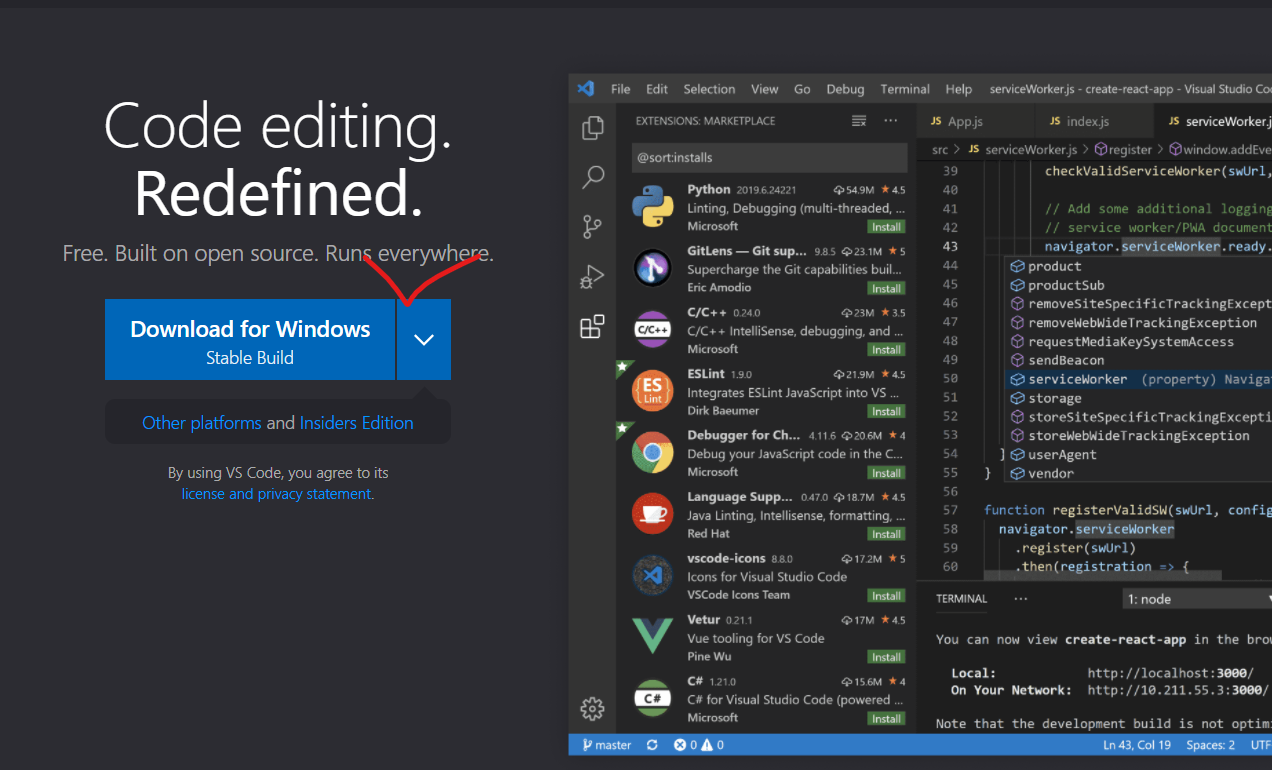Install the C/C++ extension

click(886, 350)
